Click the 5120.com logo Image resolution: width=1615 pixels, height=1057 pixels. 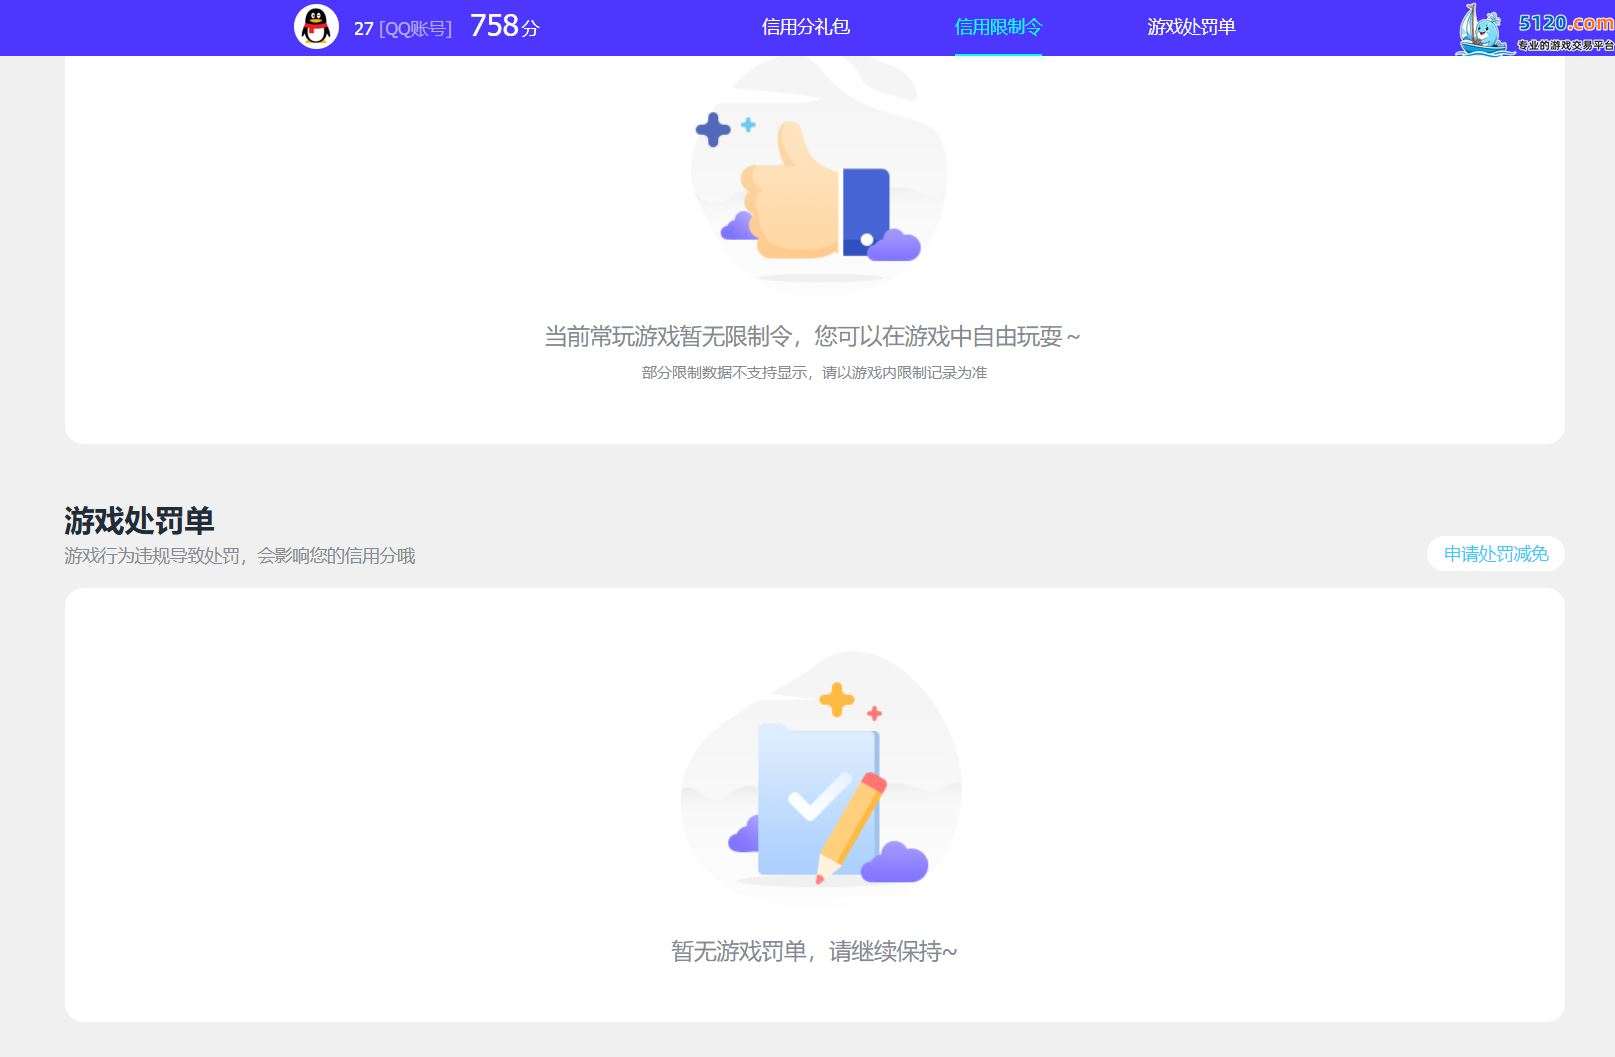tap(1534, 28)
